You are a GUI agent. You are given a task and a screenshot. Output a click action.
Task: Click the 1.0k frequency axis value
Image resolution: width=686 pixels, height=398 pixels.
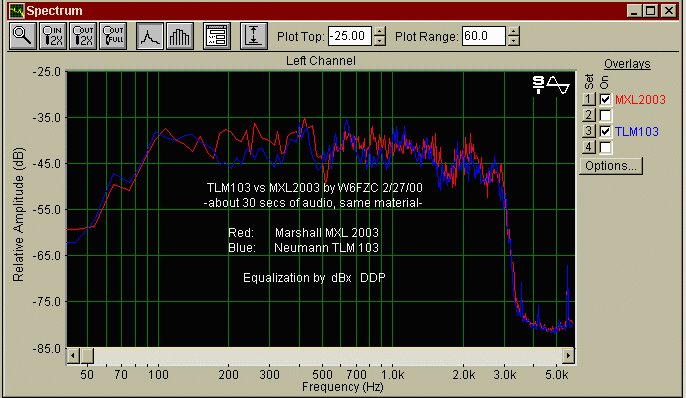392,375
